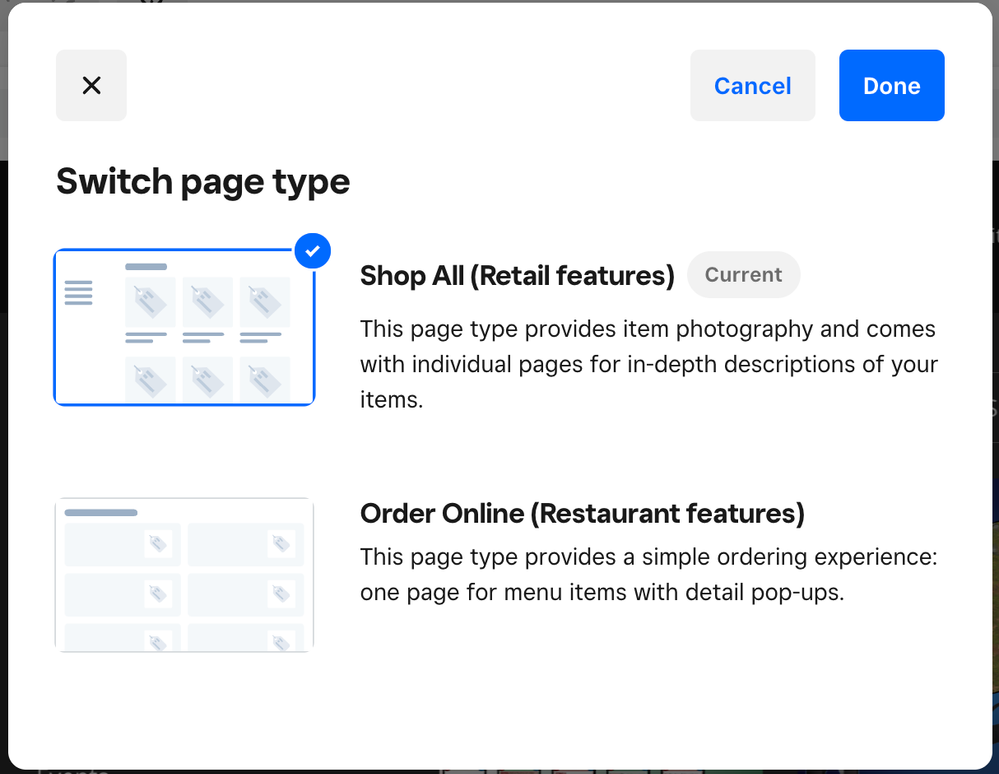The height and width of the screenshot is (774, 999).
Task: Click the Current badge
Action: pyautogui.click(x=743, y=275)
